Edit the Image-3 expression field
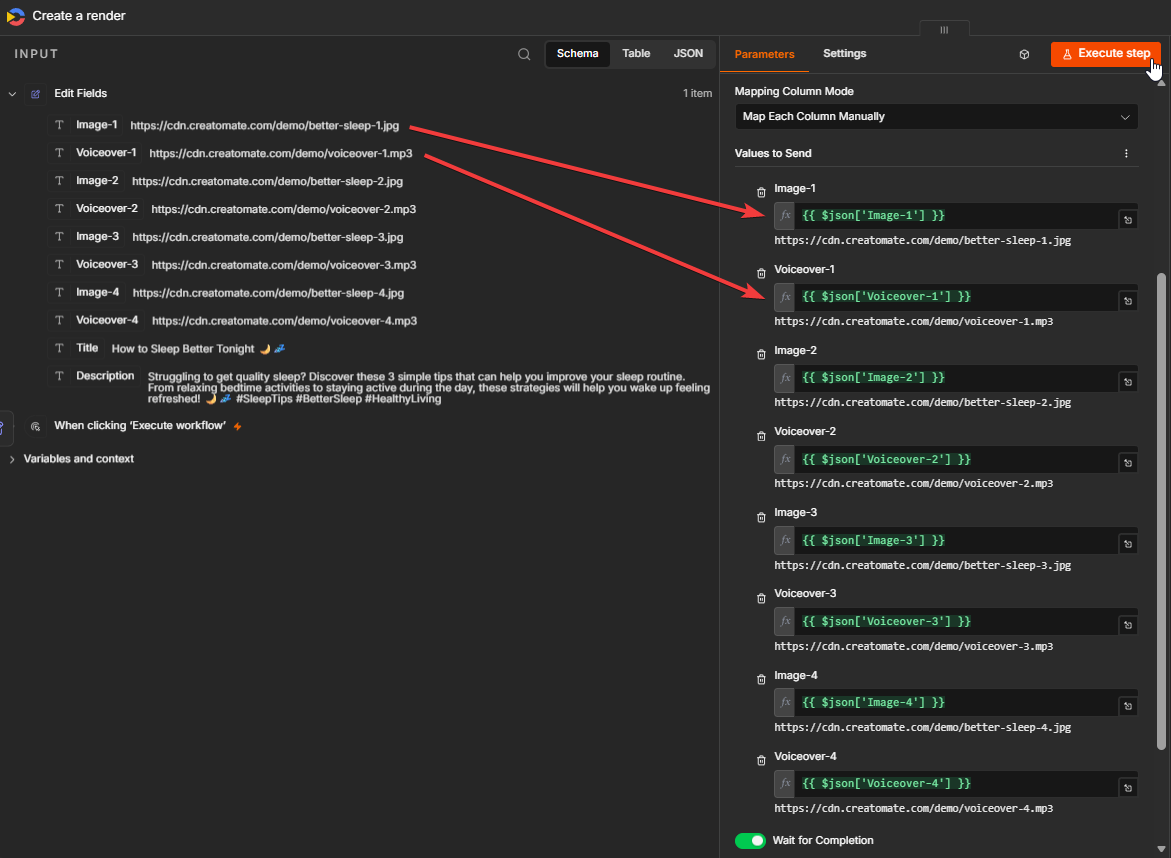 pyautogui.click(x=956, y=540)
